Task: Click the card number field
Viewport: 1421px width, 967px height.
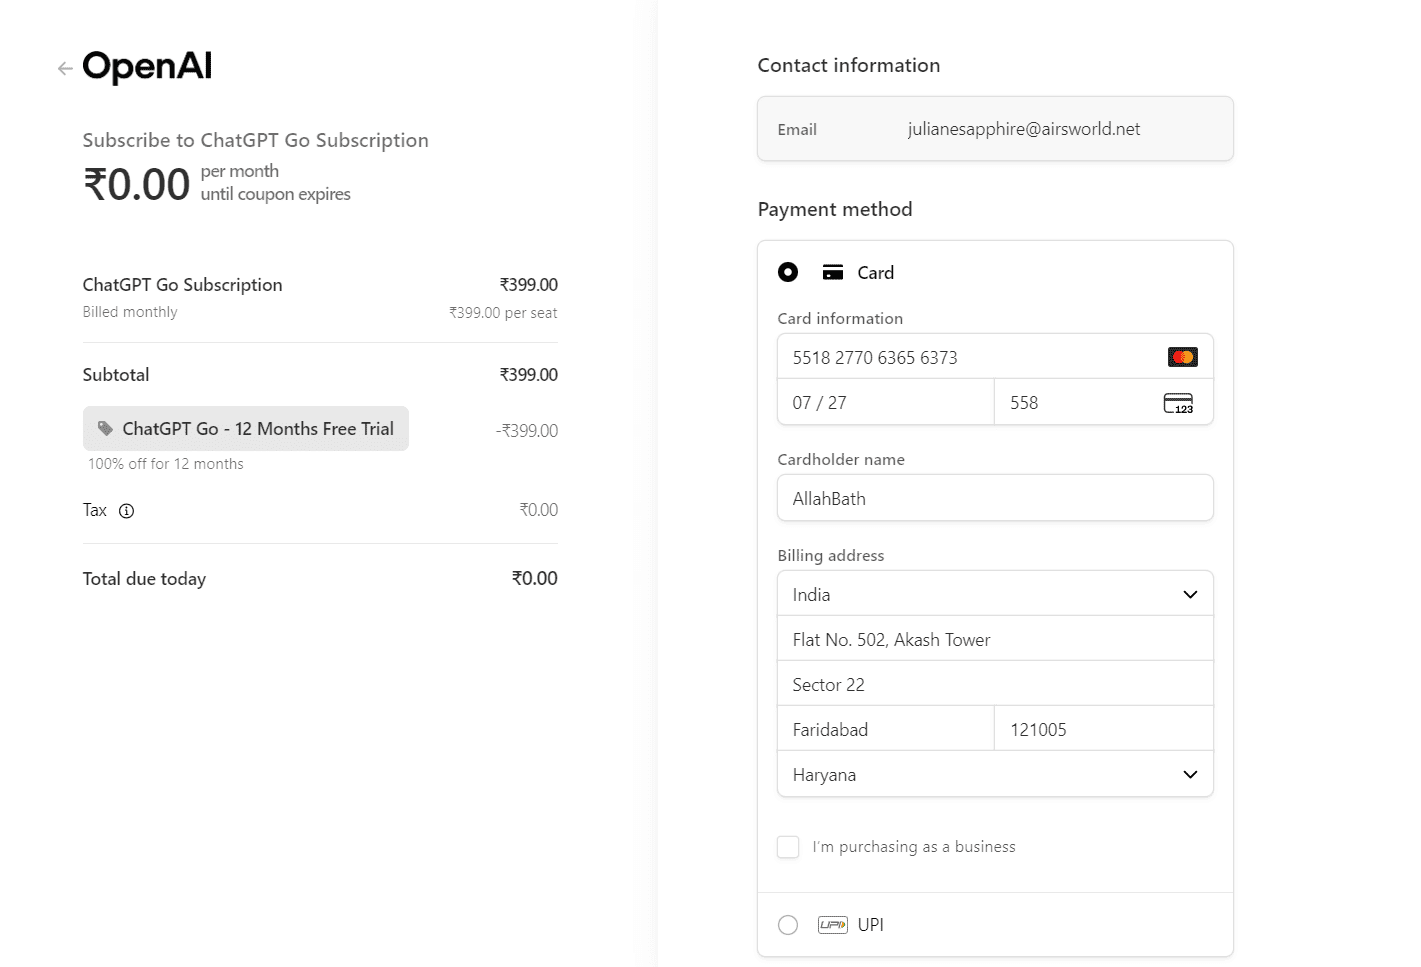Action: pyautogui.click(x=970, y=358)
